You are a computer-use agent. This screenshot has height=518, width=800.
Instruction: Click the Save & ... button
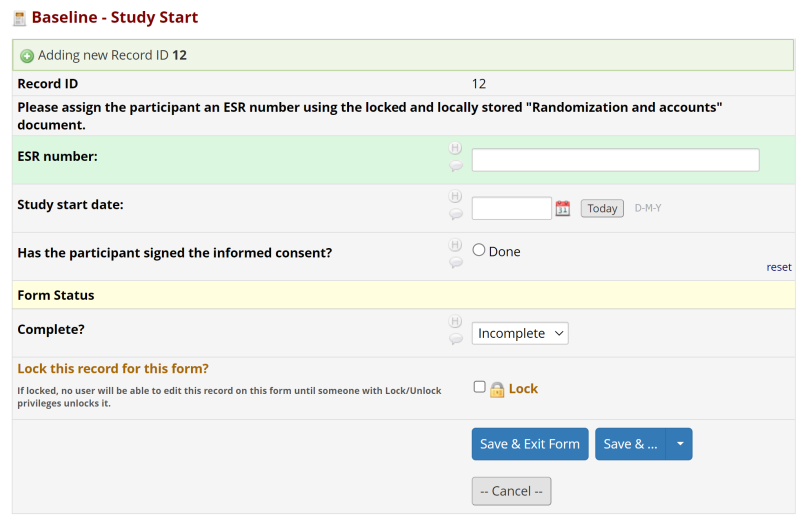630,444
